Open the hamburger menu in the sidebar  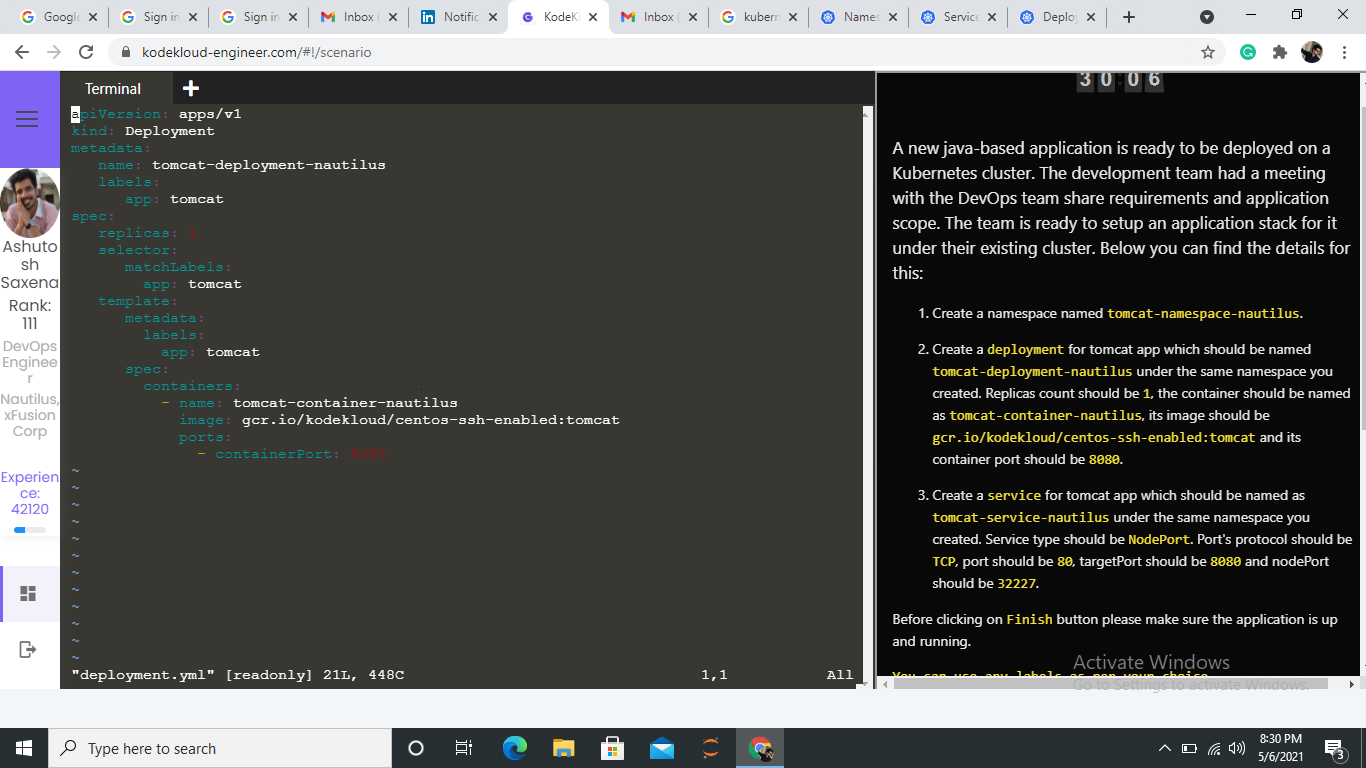[x=27, y=120]
